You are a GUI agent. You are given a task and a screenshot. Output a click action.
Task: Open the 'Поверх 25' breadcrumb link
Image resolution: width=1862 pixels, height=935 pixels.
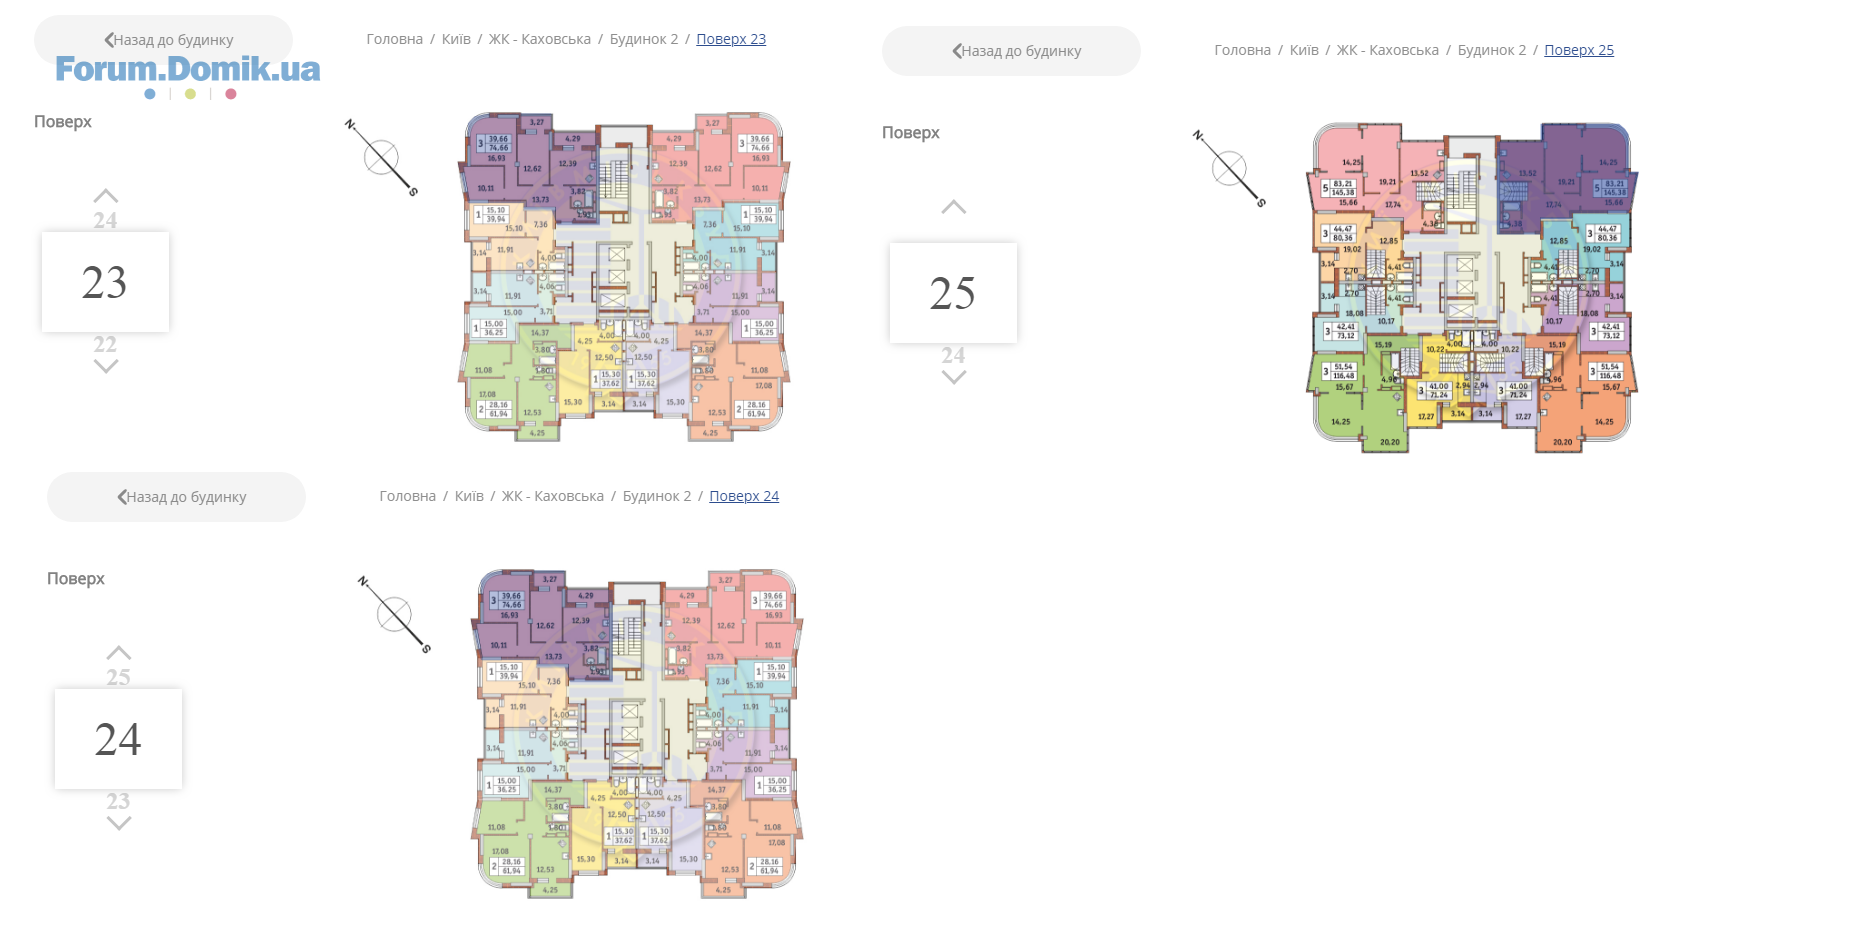coord(1579,50)
